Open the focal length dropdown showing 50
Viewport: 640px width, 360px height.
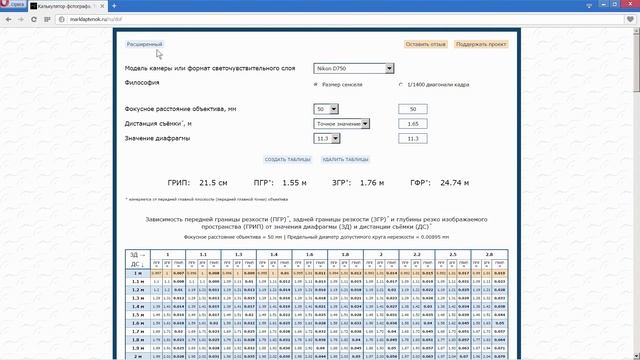tap(326, 109)
